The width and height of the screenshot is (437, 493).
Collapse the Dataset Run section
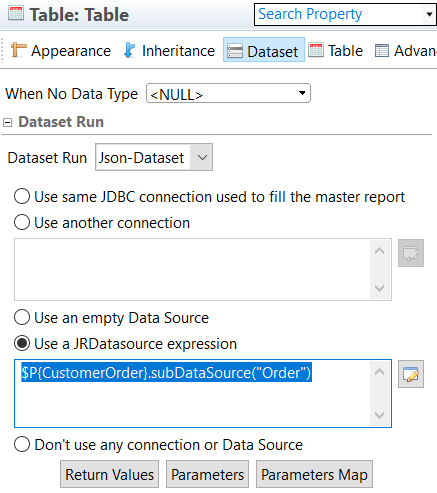click(x=7, y=122)
